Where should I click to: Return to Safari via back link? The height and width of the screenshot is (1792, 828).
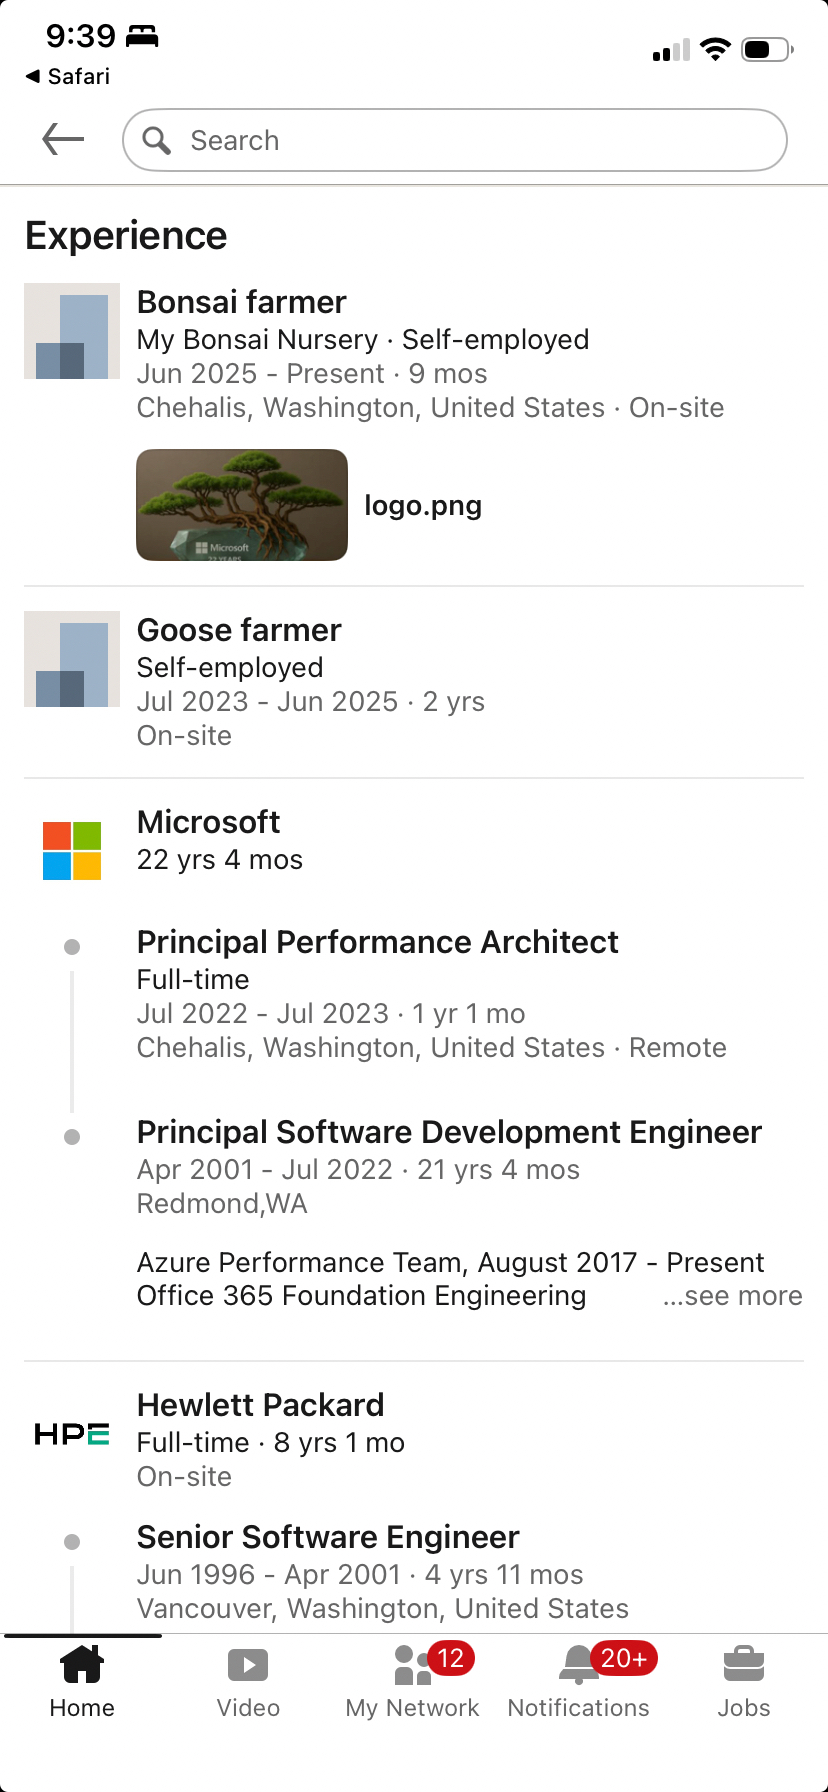coord(68,77)
